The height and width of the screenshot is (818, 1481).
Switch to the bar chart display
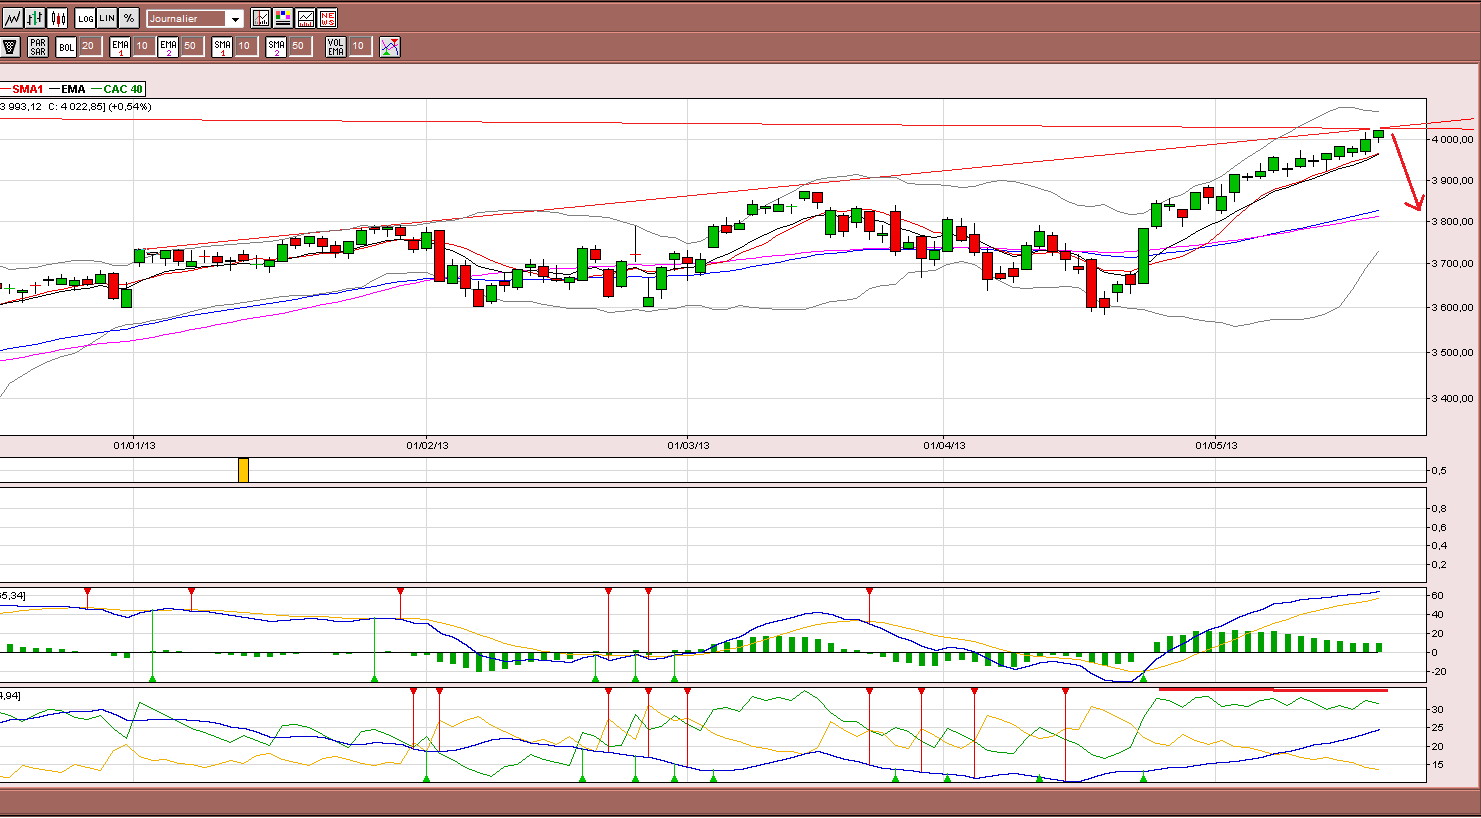click(x=35, y=18)
